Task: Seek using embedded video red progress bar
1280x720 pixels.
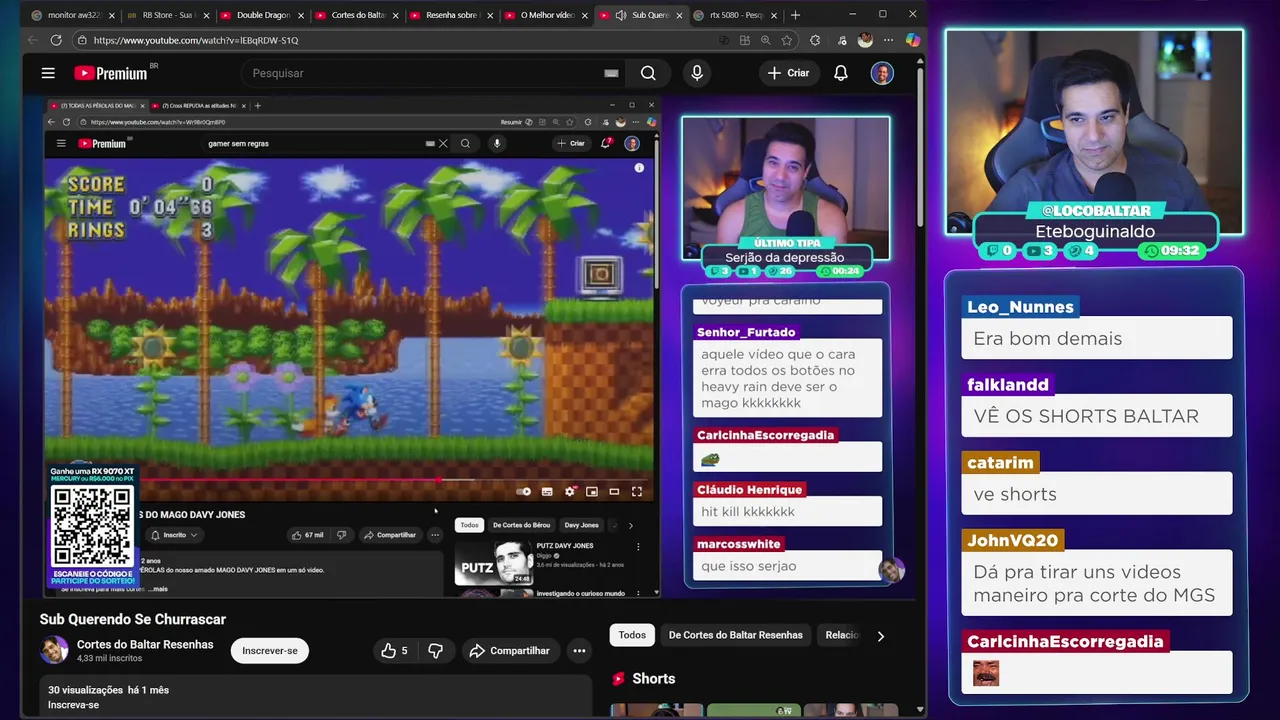Action: tap(348, 480)
